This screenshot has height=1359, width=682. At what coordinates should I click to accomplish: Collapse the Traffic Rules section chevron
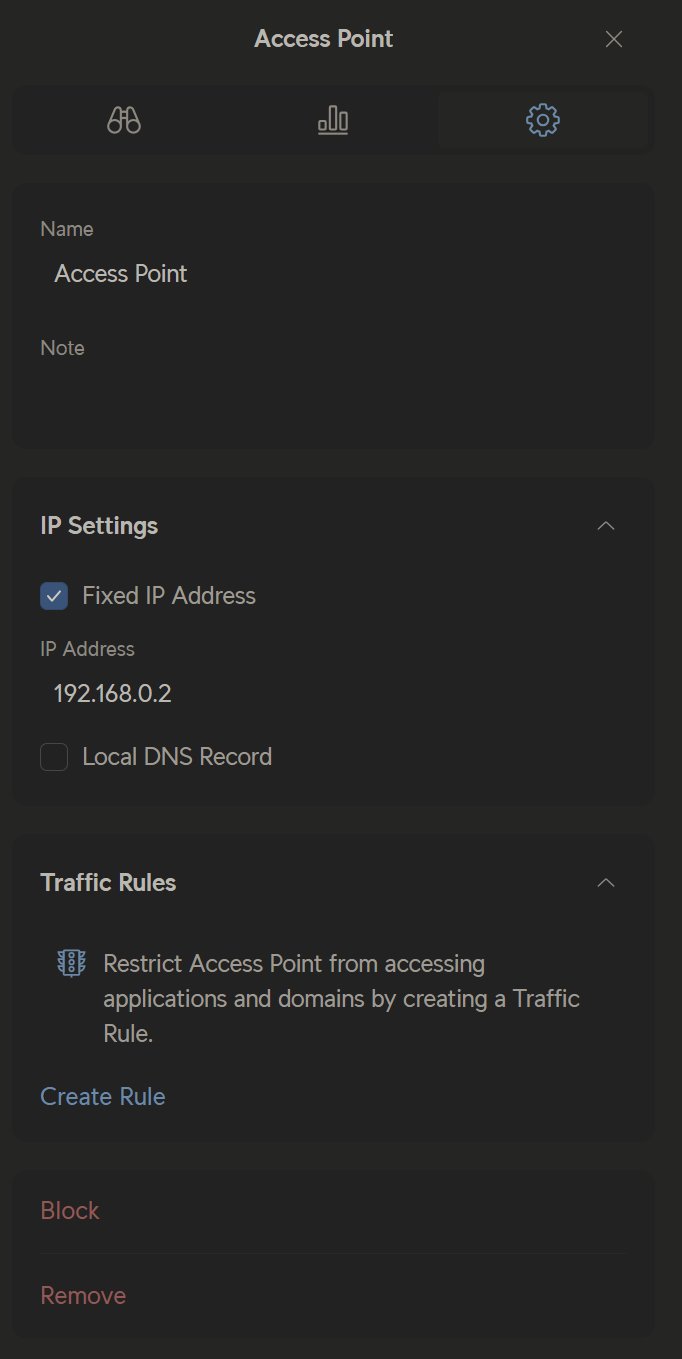pyautogui.click(x=605, y=883)
